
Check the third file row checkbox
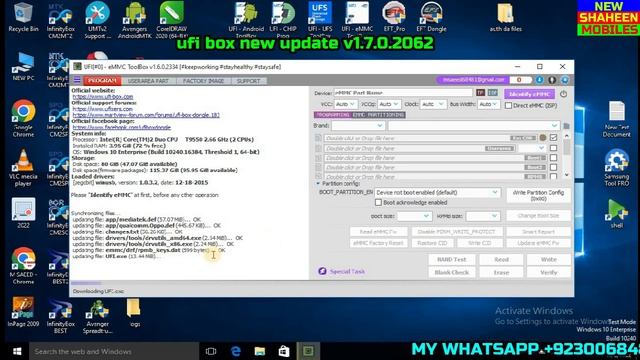pyautogui.click(x=553, y=158)
